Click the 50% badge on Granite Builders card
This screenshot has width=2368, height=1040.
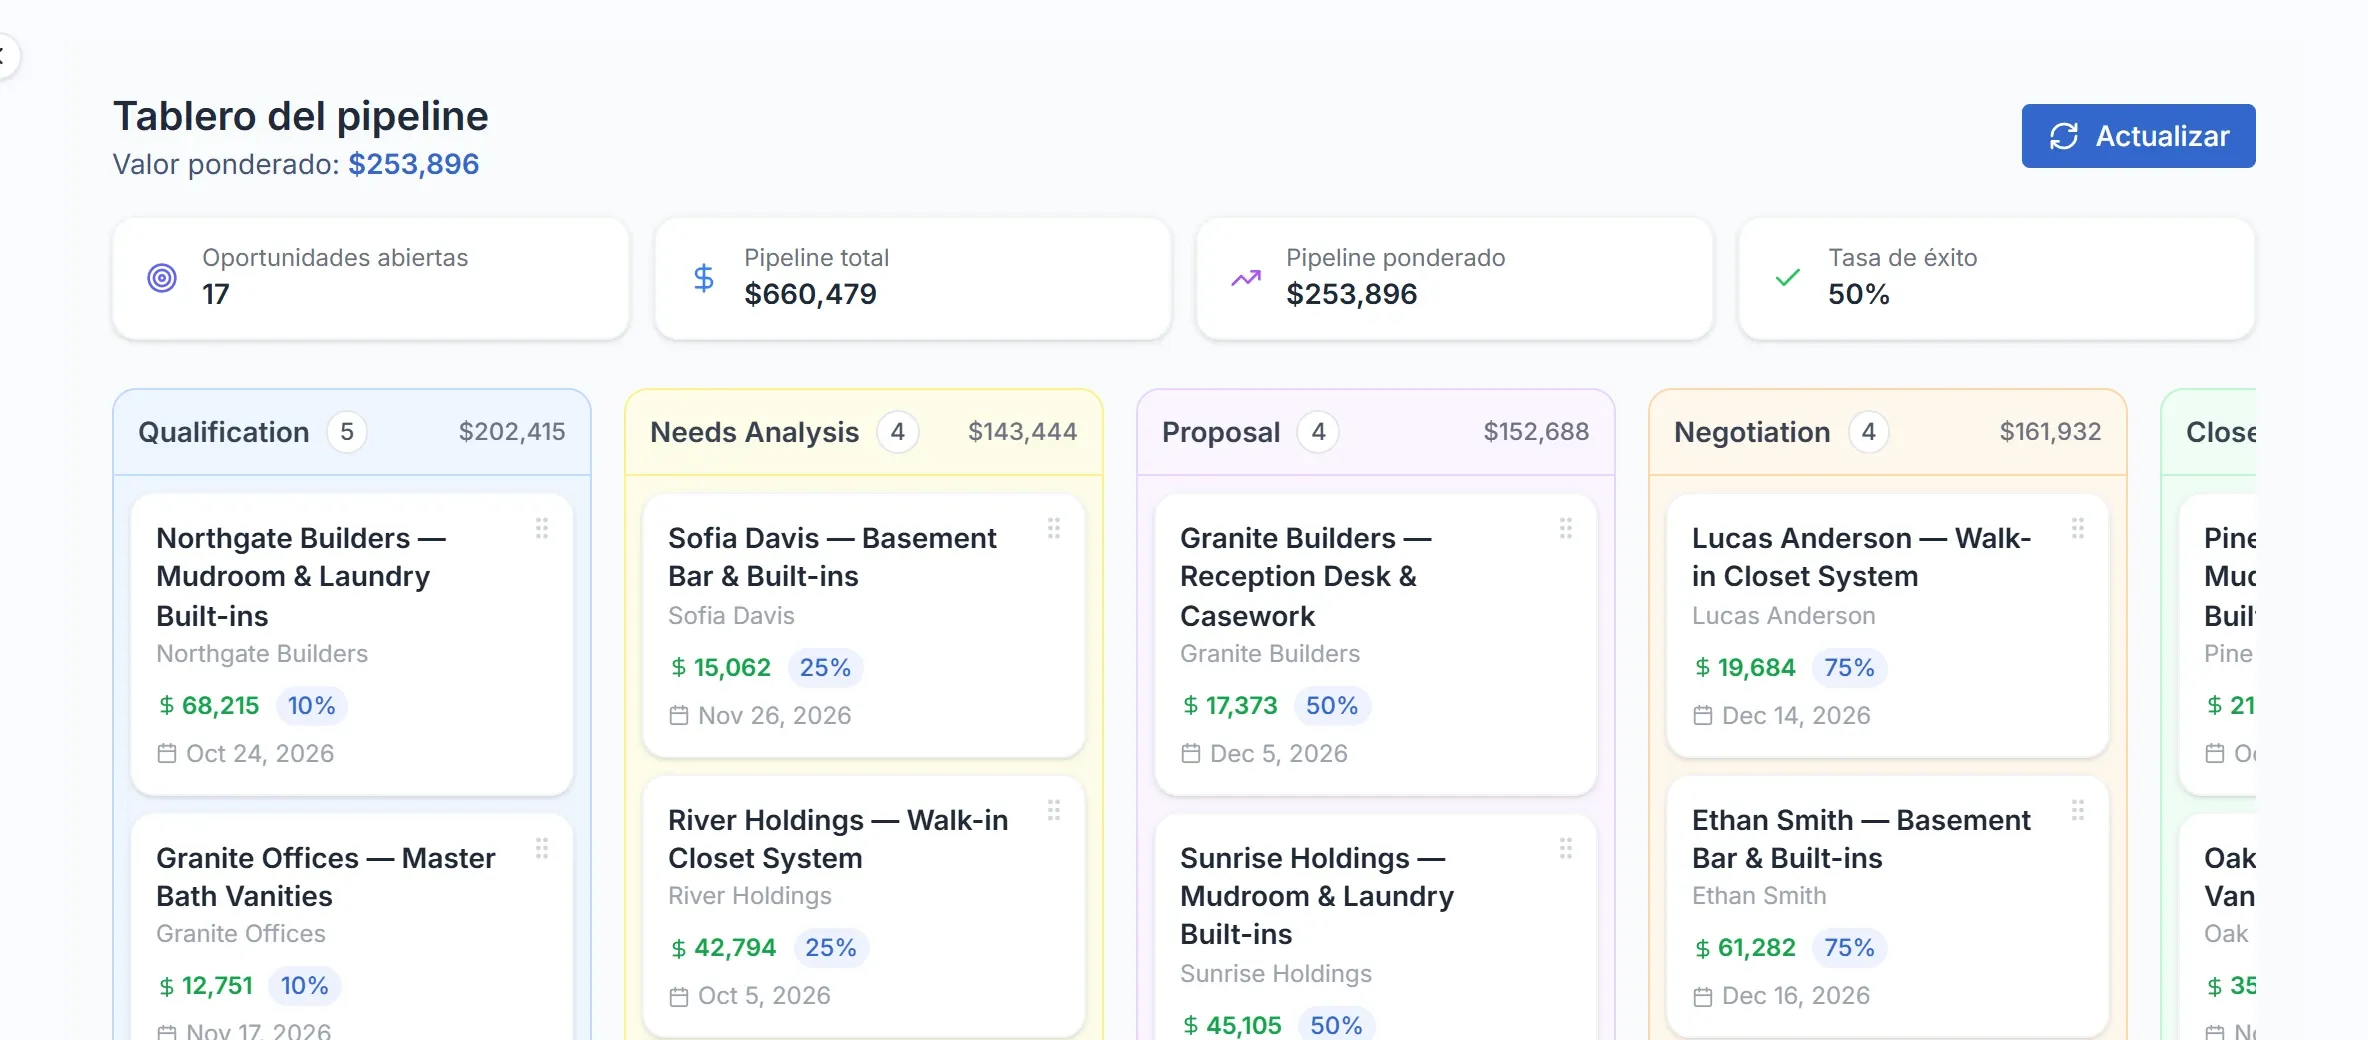(x=1332, y=706)
